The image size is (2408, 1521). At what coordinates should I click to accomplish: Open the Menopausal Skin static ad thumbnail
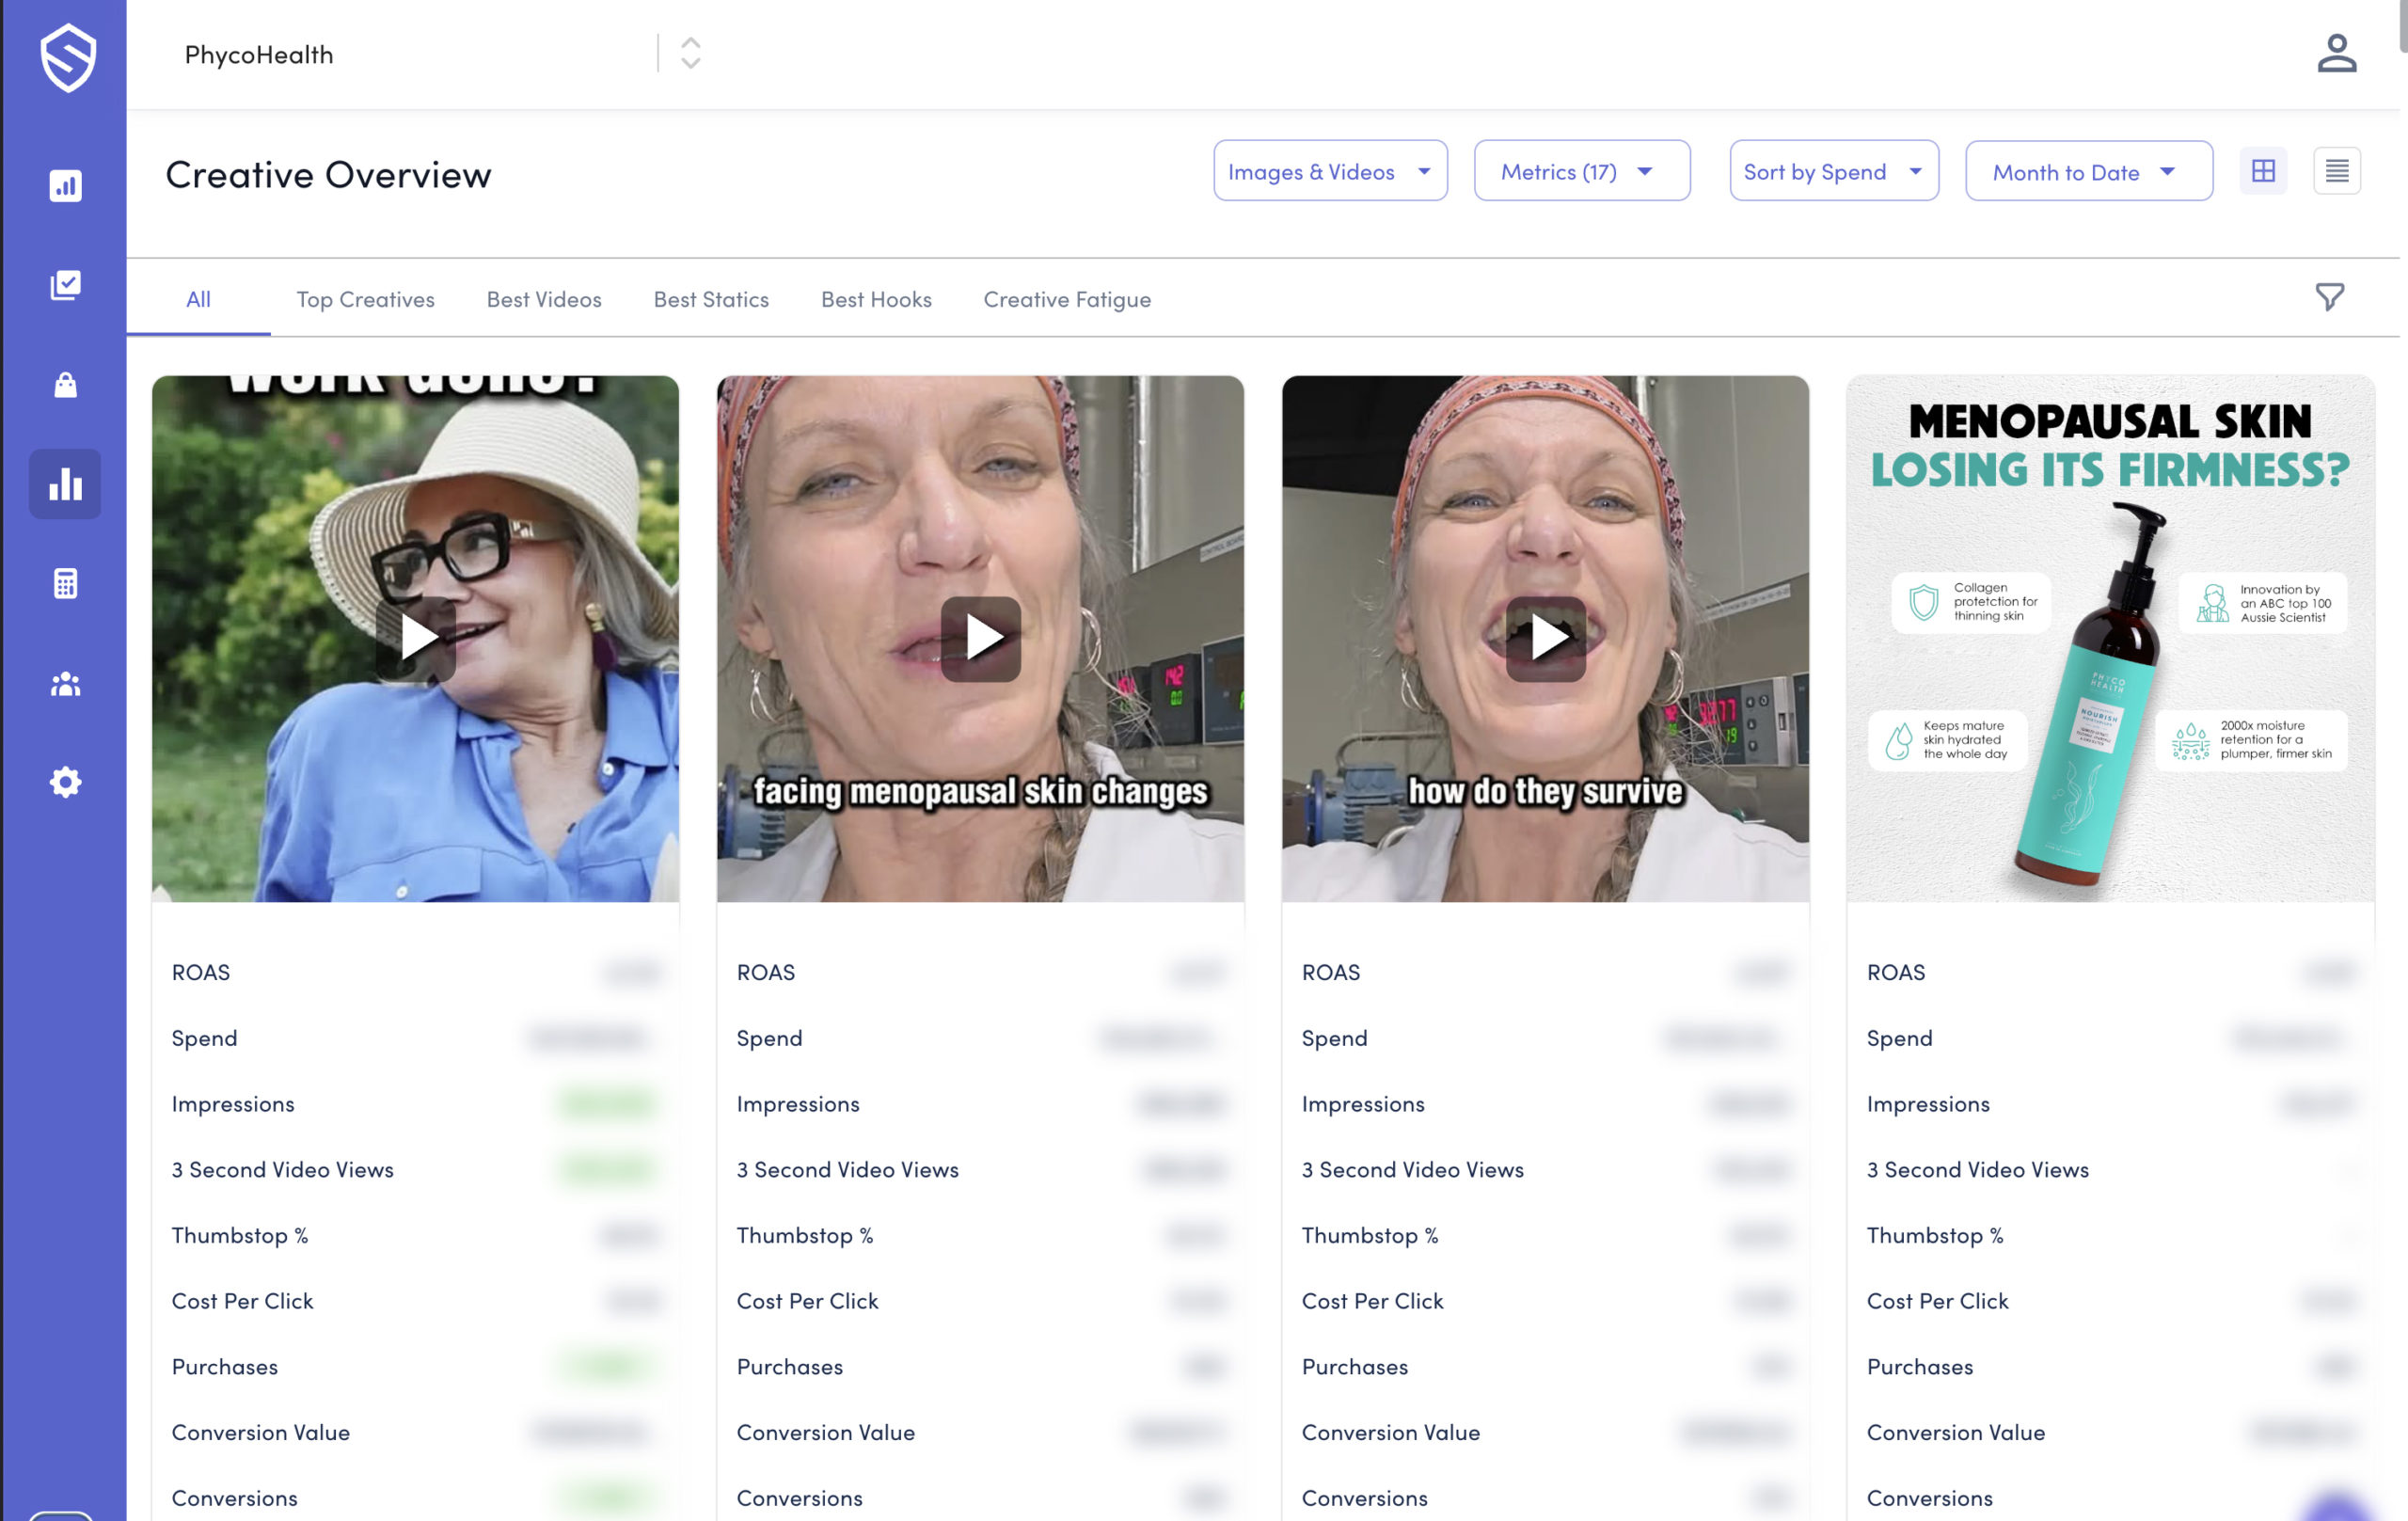point(2110,639)
